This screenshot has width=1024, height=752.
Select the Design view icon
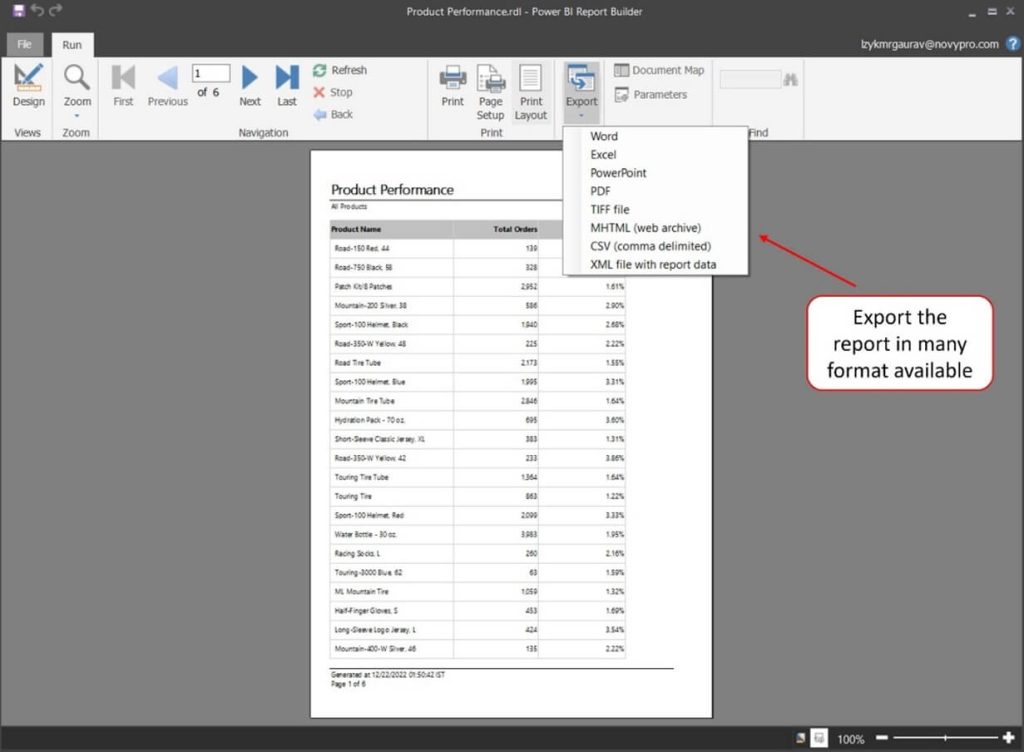pos(27,80)
